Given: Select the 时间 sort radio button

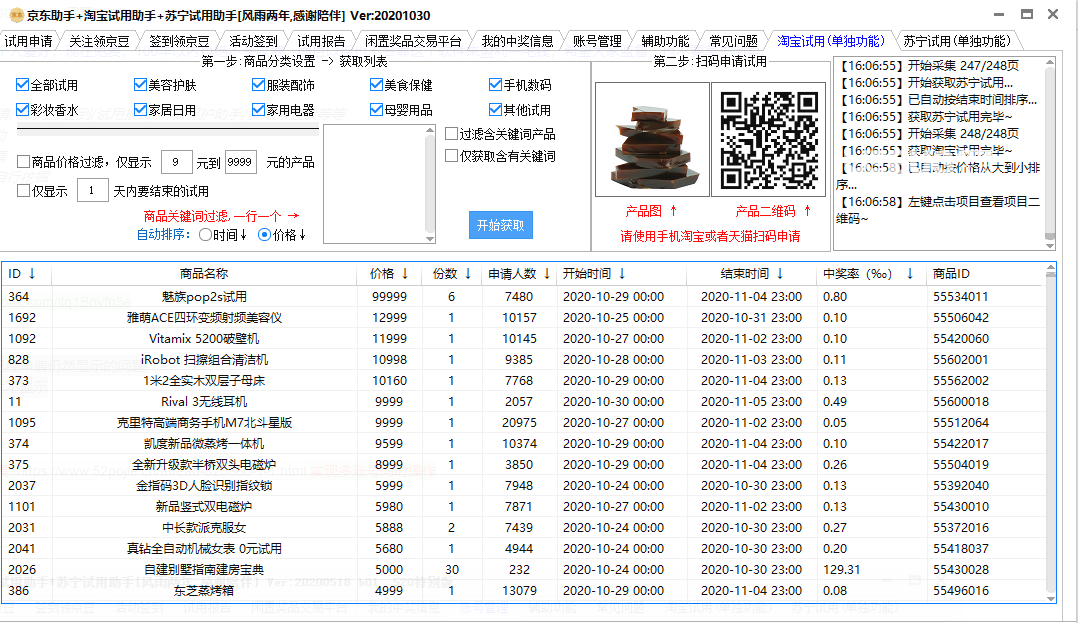Looking at the screenshot, I should [205, 234].
